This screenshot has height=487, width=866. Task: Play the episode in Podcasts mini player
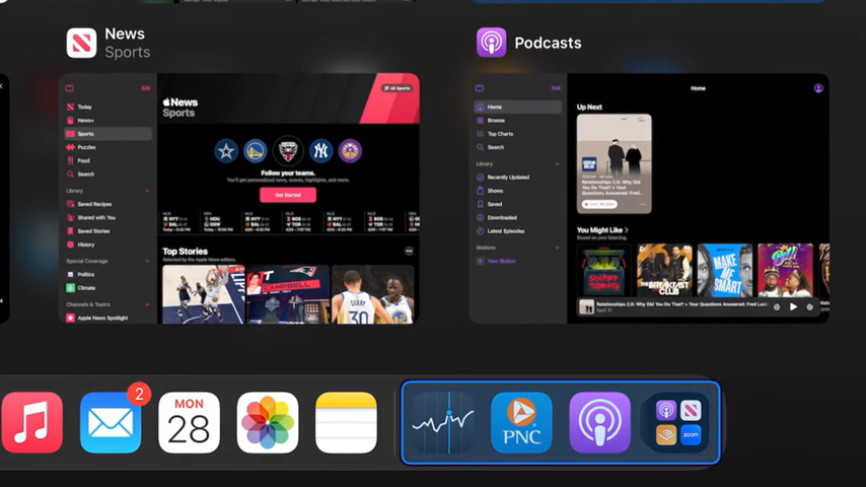793,307
